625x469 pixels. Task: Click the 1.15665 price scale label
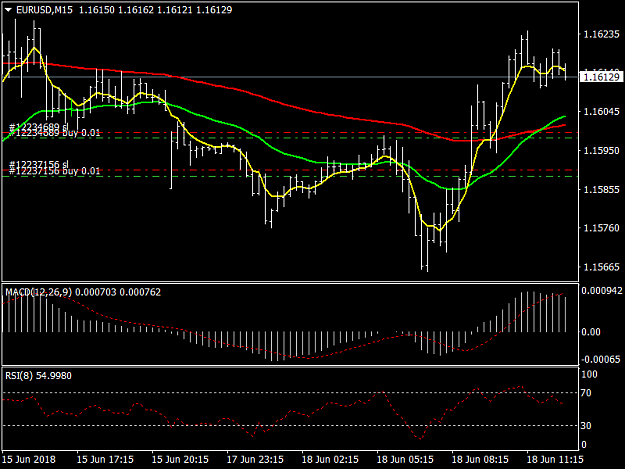click(x=601, y=267)
